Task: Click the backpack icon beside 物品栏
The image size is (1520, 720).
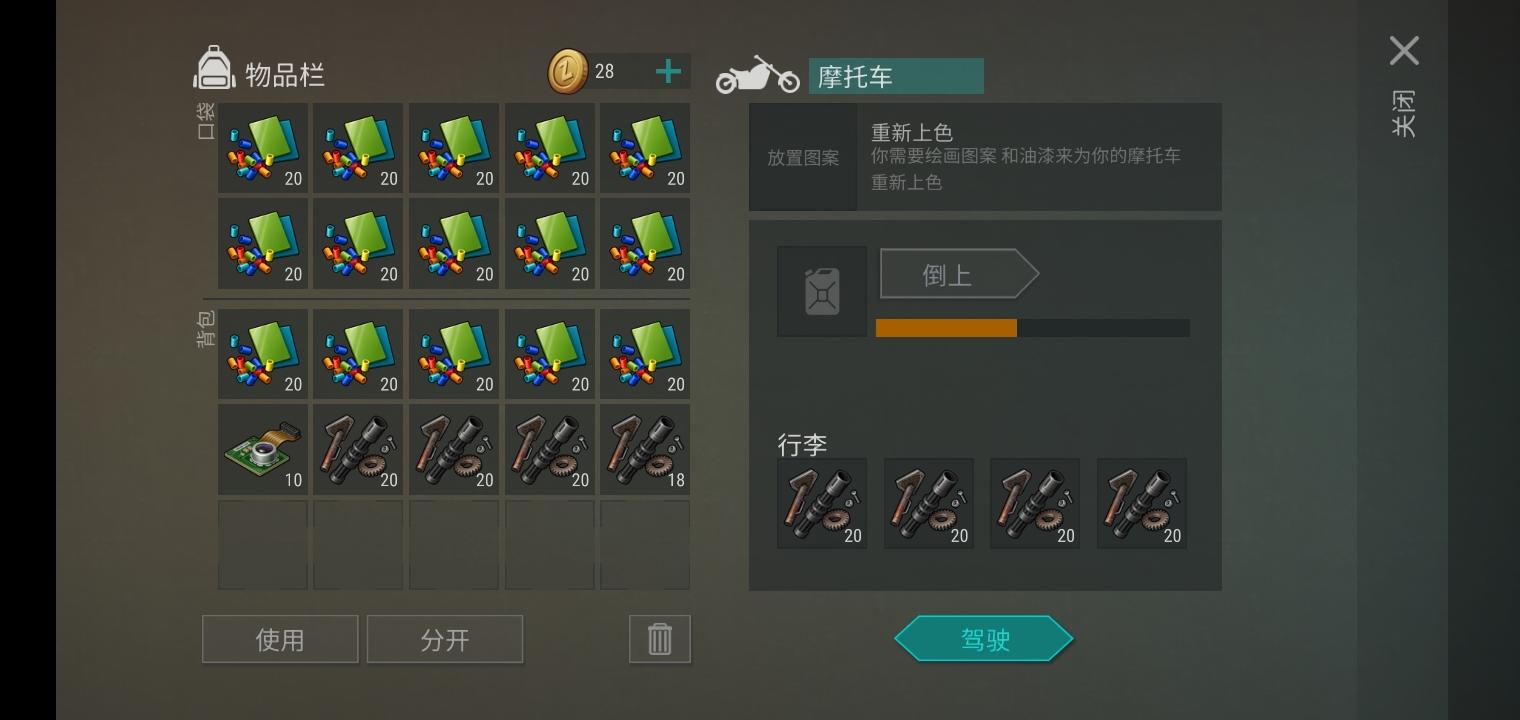Action: [214, 69]
